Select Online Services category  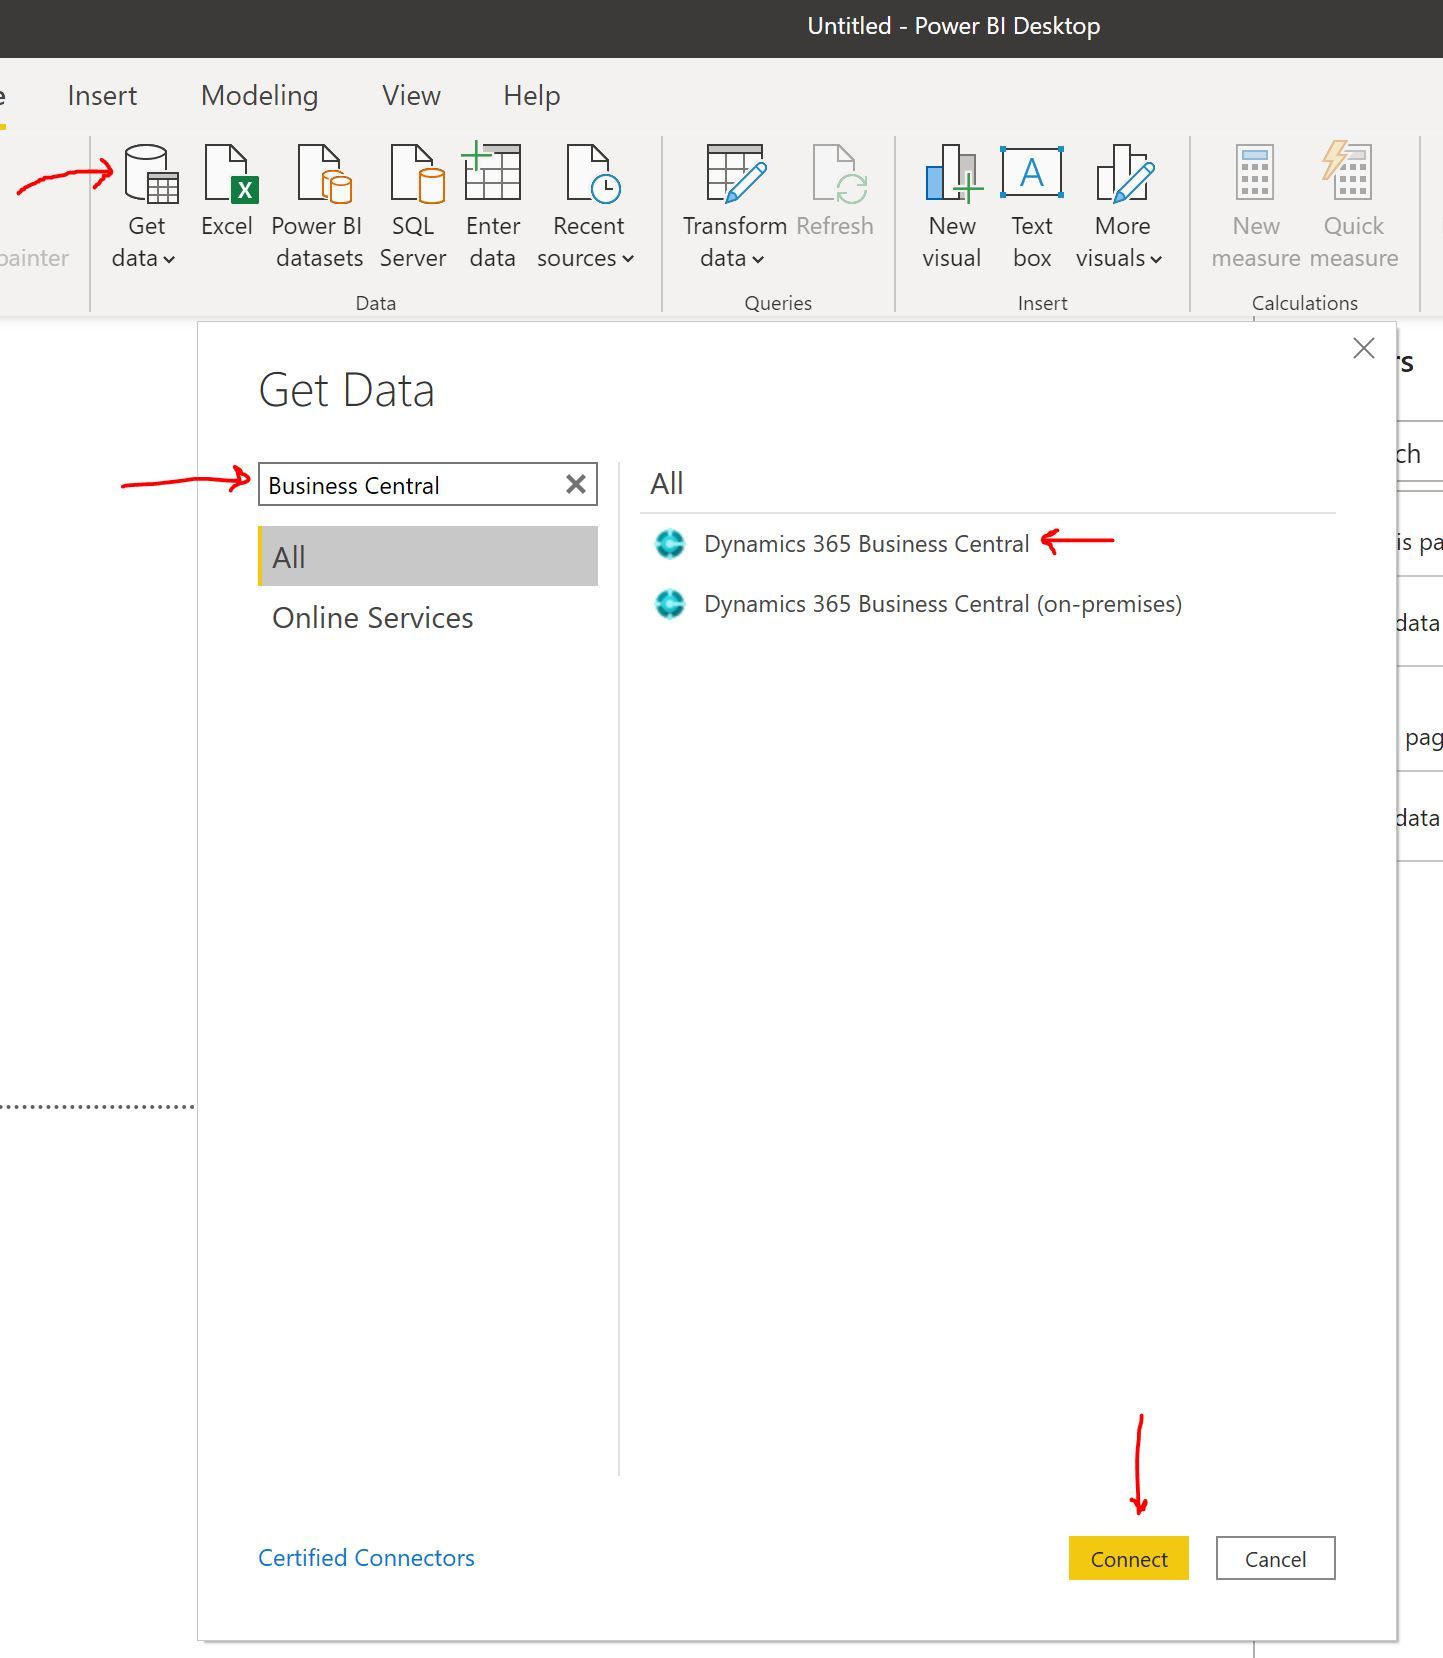pos(372,618)
